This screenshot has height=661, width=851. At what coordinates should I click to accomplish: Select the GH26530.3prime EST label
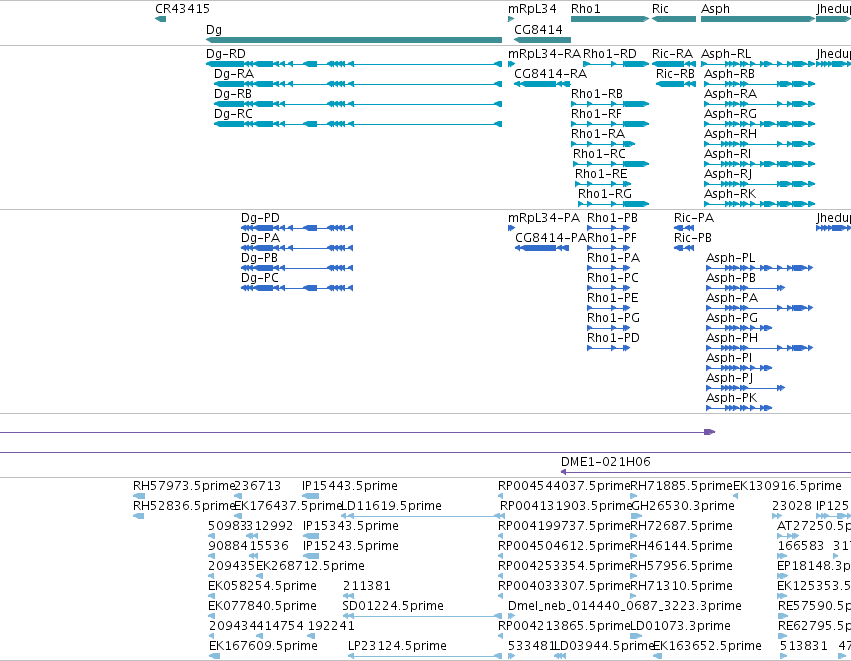click(x=684, y=506)
